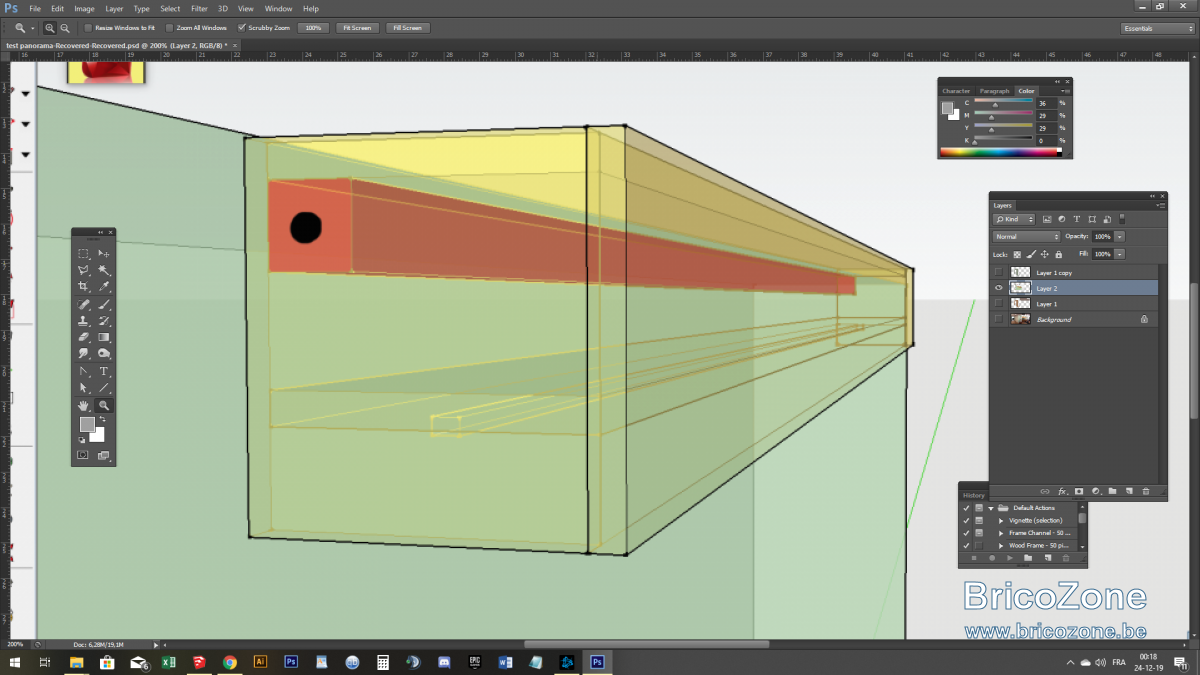
Task: Open the Filter menu
Action: pyautogui.click(x=199, y=8)
